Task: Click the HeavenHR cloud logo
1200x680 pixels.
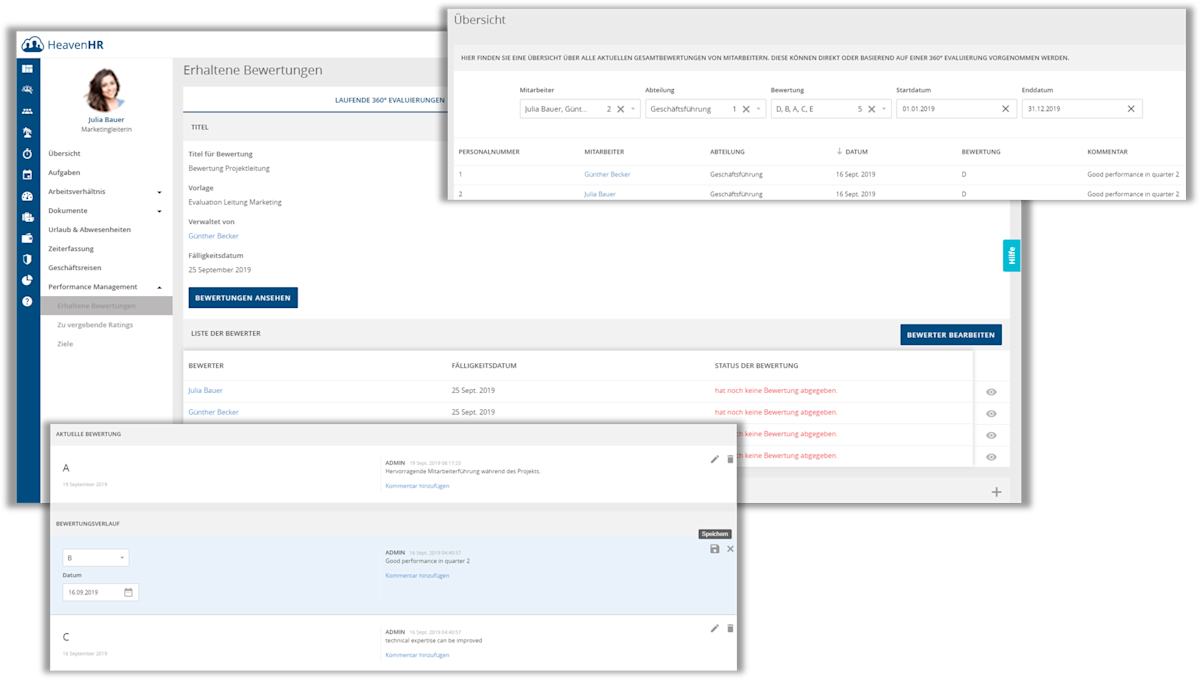Action: pos(33,44)
